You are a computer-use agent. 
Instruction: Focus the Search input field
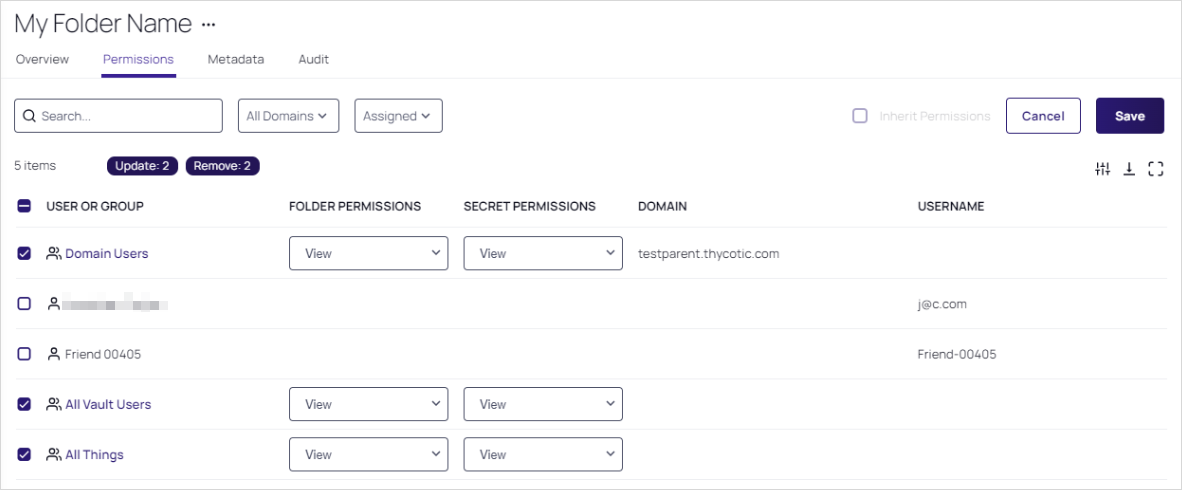click(x=128, y=116)
